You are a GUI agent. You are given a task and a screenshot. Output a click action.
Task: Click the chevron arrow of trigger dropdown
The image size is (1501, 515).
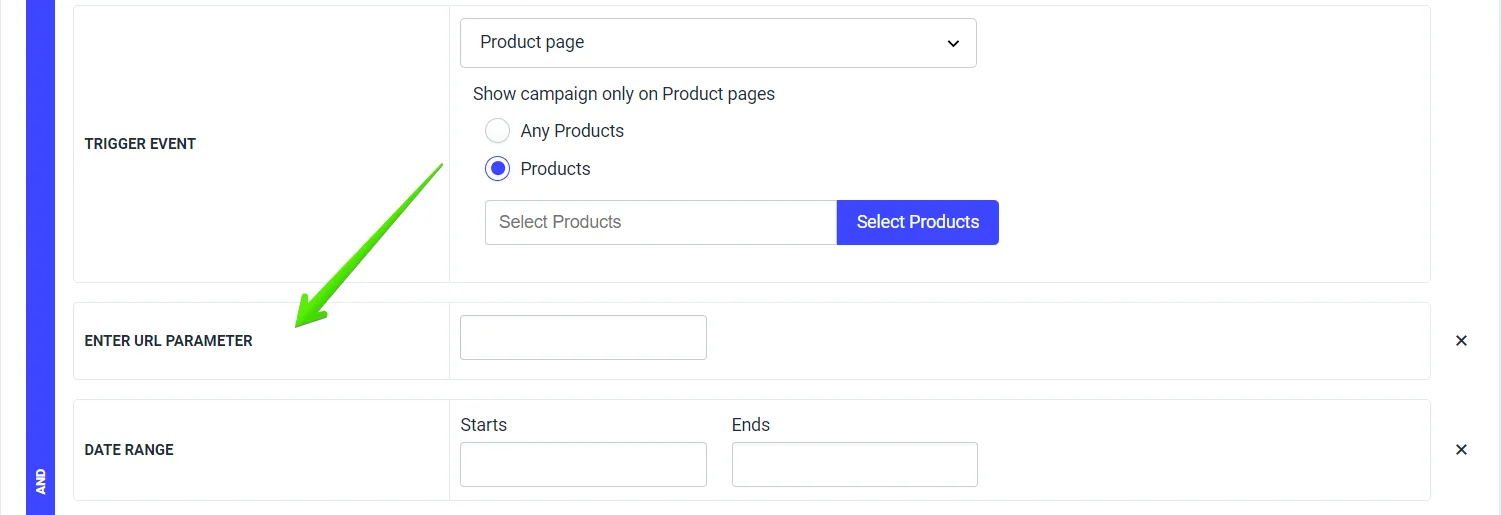[953, 44]
